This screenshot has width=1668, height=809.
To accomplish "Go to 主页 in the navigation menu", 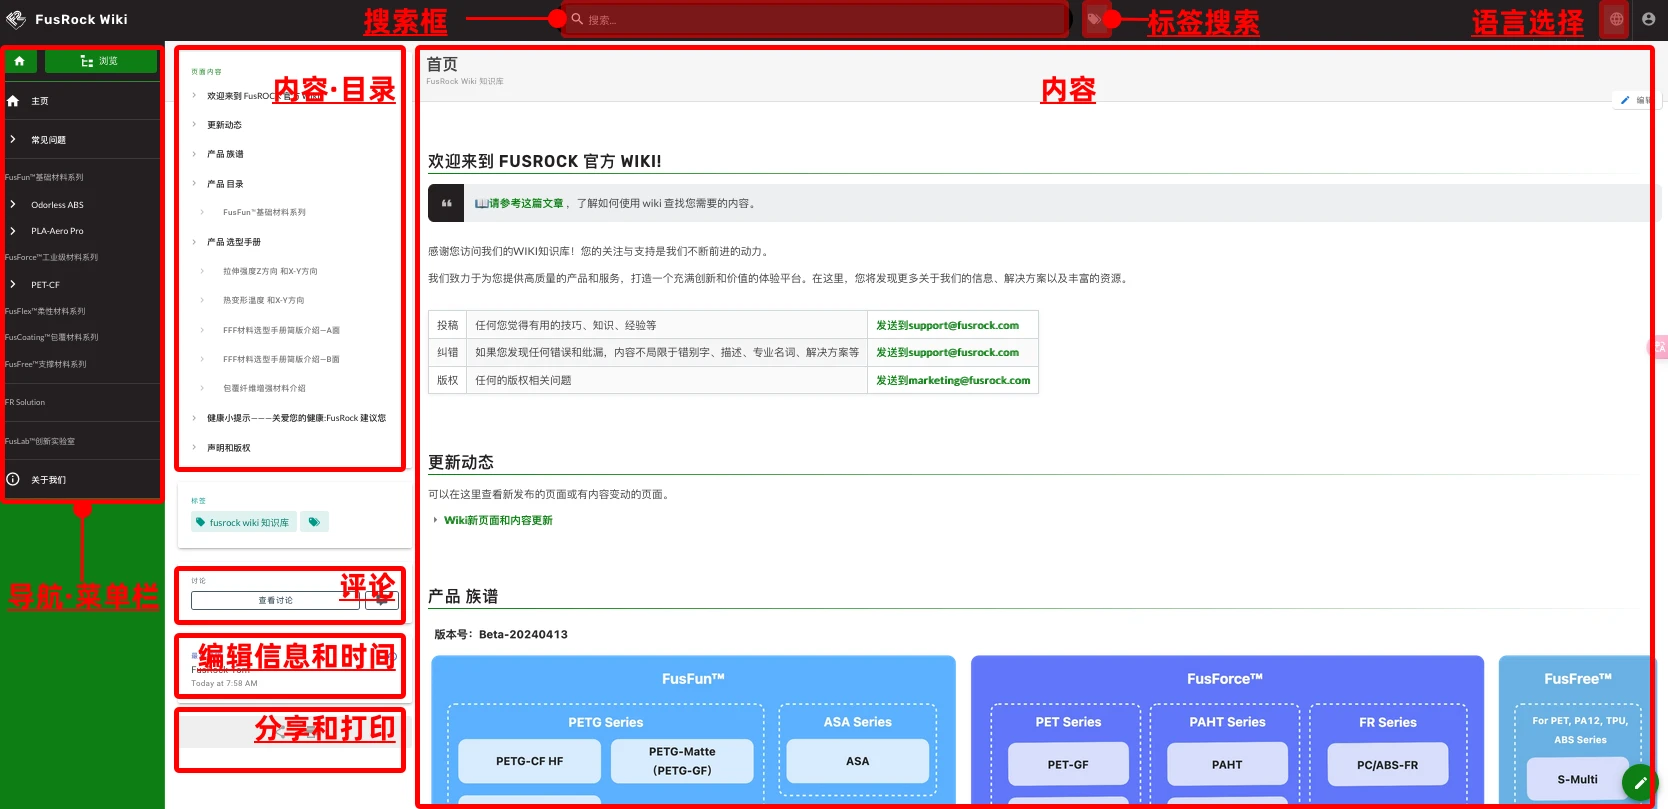I will [40, 101].
